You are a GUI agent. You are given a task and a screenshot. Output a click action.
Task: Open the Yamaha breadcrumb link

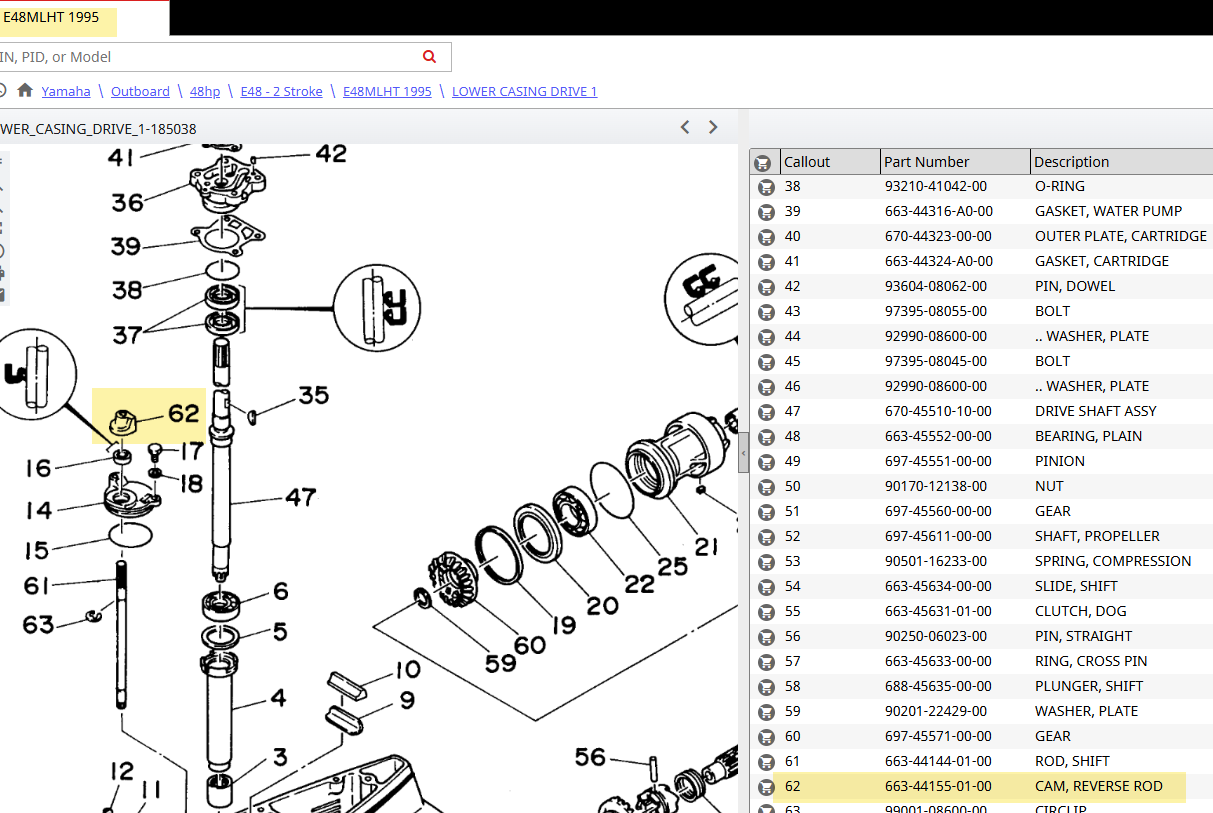click(66, 91)
